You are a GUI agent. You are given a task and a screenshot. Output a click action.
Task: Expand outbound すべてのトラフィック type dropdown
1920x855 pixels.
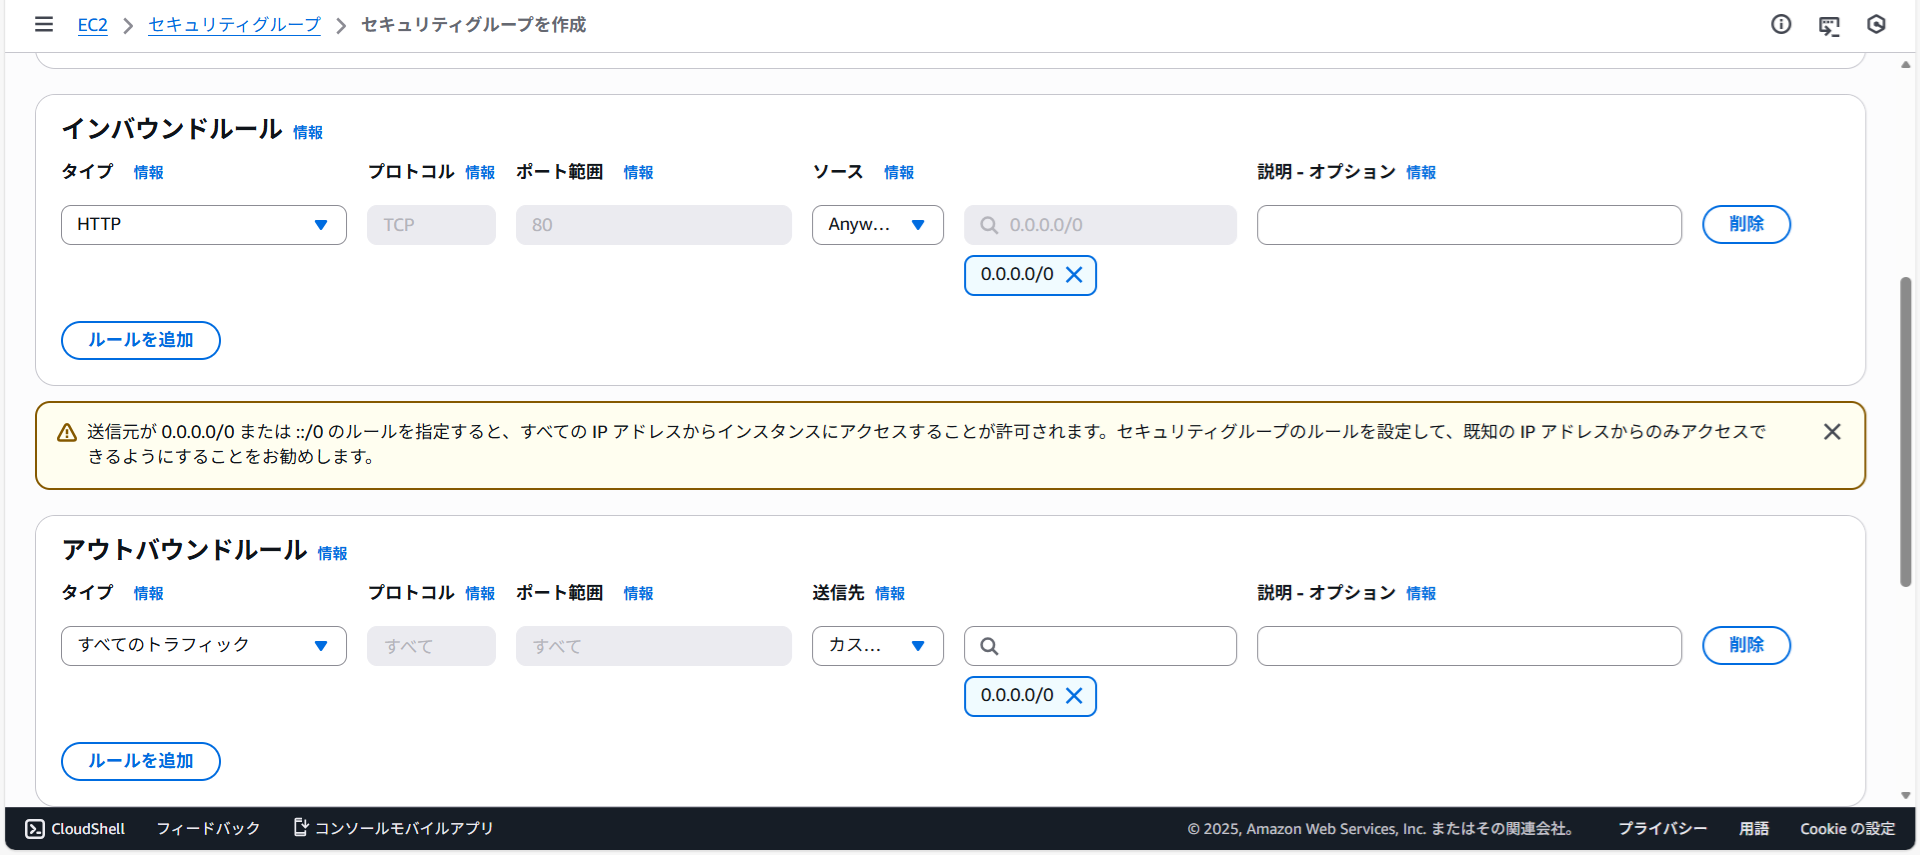tap(203, 646)
